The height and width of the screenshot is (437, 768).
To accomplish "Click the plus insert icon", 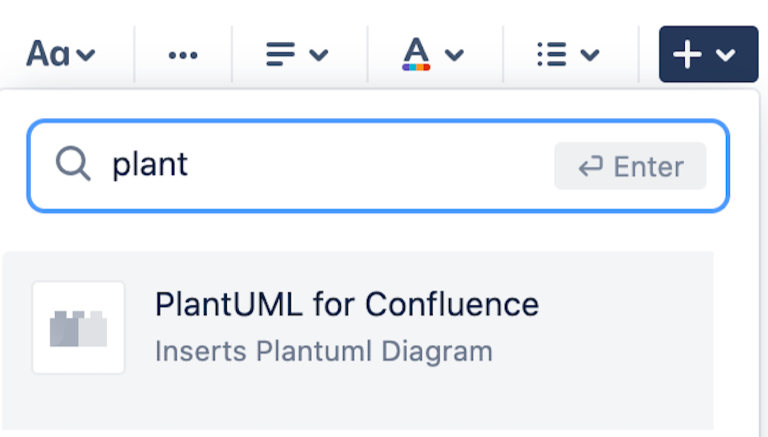I will point(687,54).
